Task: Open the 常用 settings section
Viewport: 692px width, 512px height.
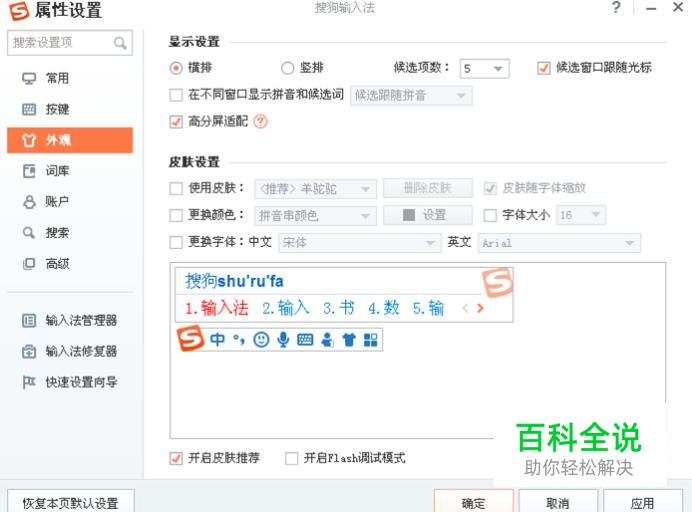Action: coord(70,79)
